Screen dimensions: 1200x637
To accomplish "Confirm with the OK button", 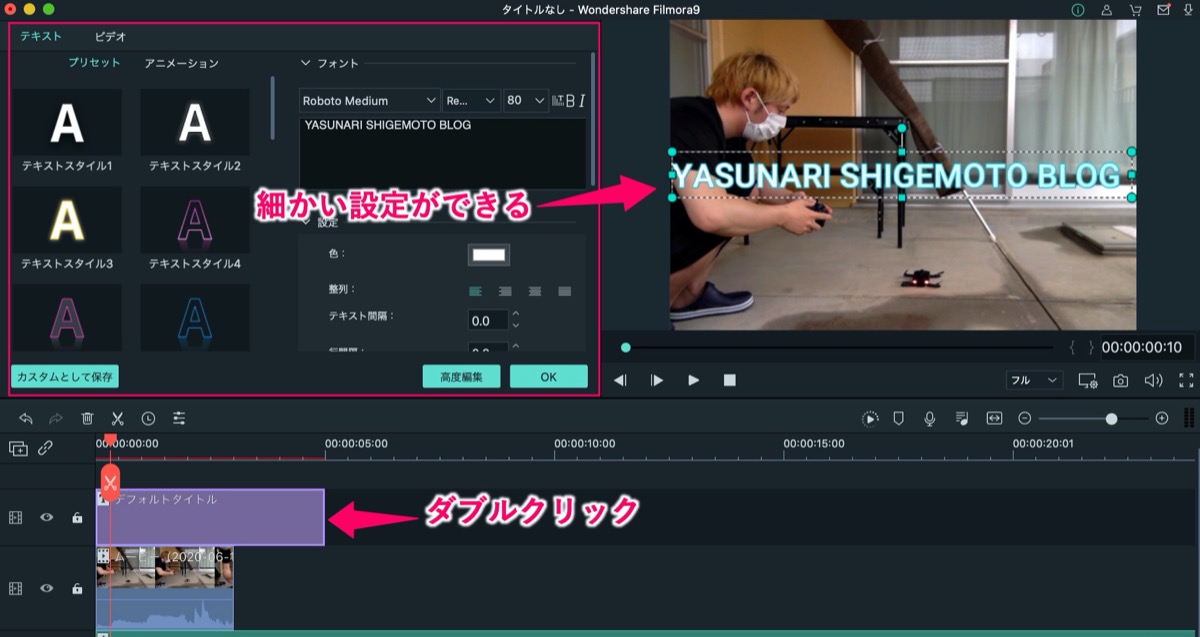I will (x=548, y=377).
